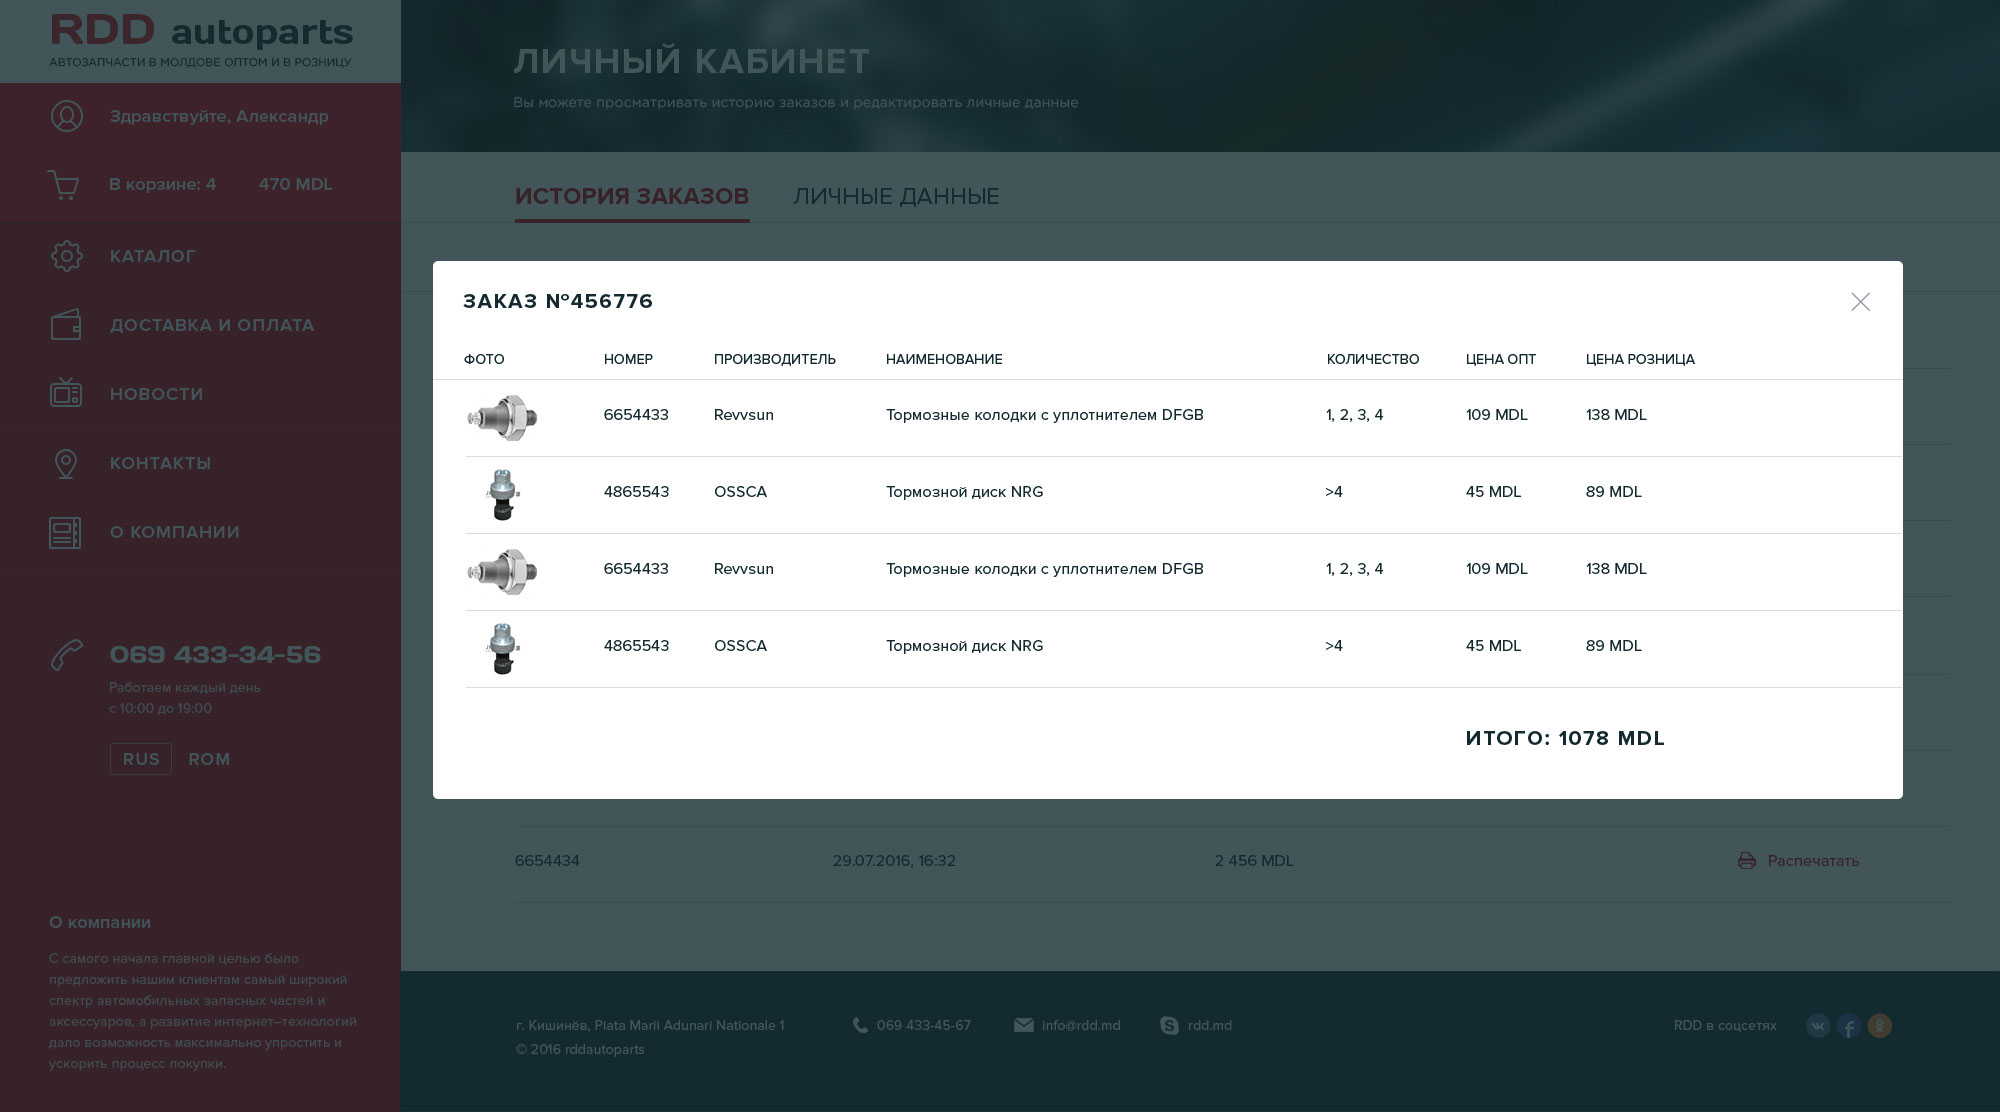Click the О компании heading at the sidebar bottom
The width and height of the screenshot is (2000, 1112).
pyautogui.click(x=100, y=922)
